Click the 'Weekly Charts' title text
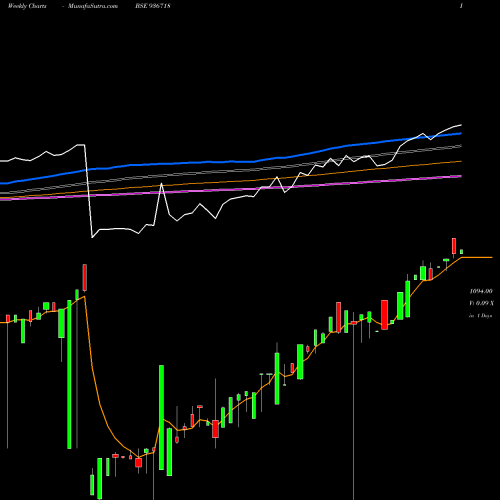The image size is (500, 500). click(x=27, y=6)
